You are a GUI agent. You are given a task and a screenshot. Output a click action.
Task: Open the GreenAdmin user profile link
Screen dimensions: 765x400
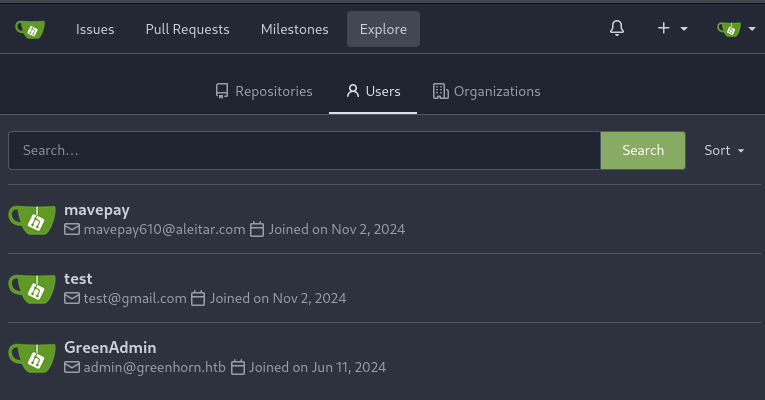coord(111,347)
